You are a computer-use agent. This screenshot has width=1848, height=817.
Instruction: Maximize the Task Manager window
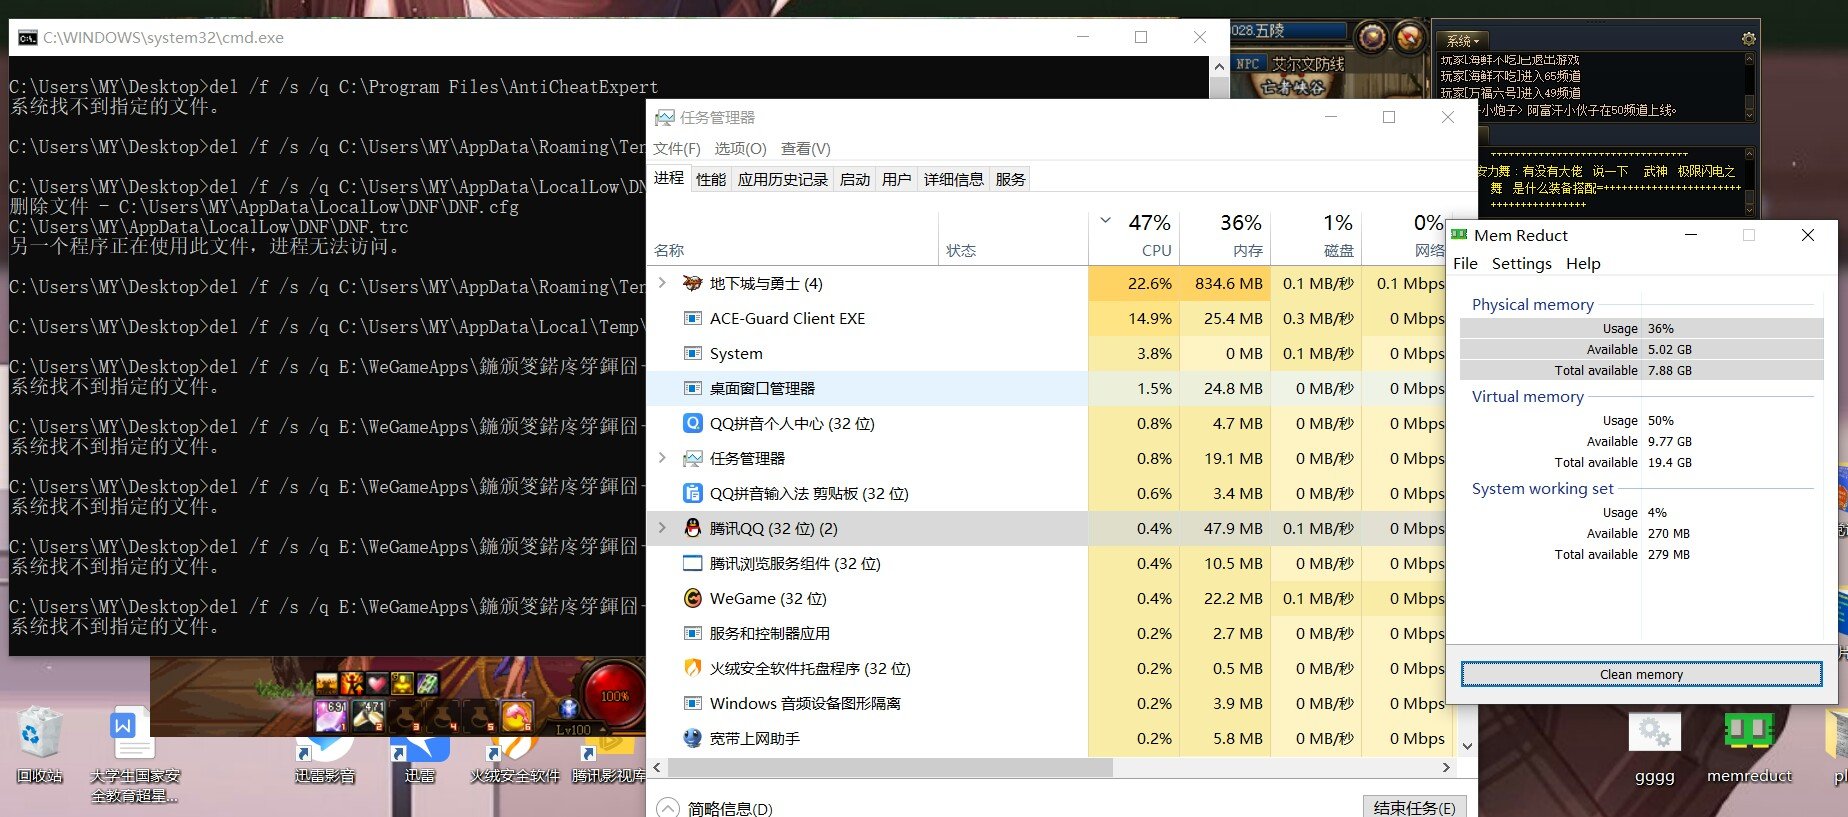click(x=1388, y=117)
